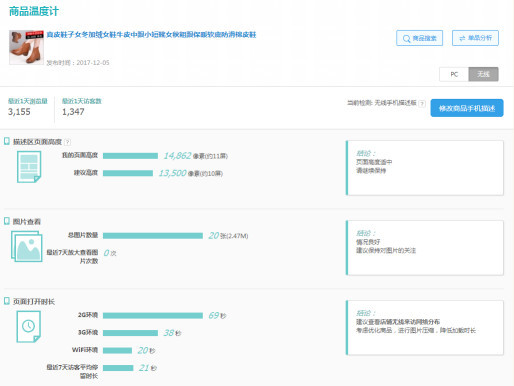Click the 21 seconds average stay bar
Viewport: 514px width, 386px height.
[x=118, y=368]
